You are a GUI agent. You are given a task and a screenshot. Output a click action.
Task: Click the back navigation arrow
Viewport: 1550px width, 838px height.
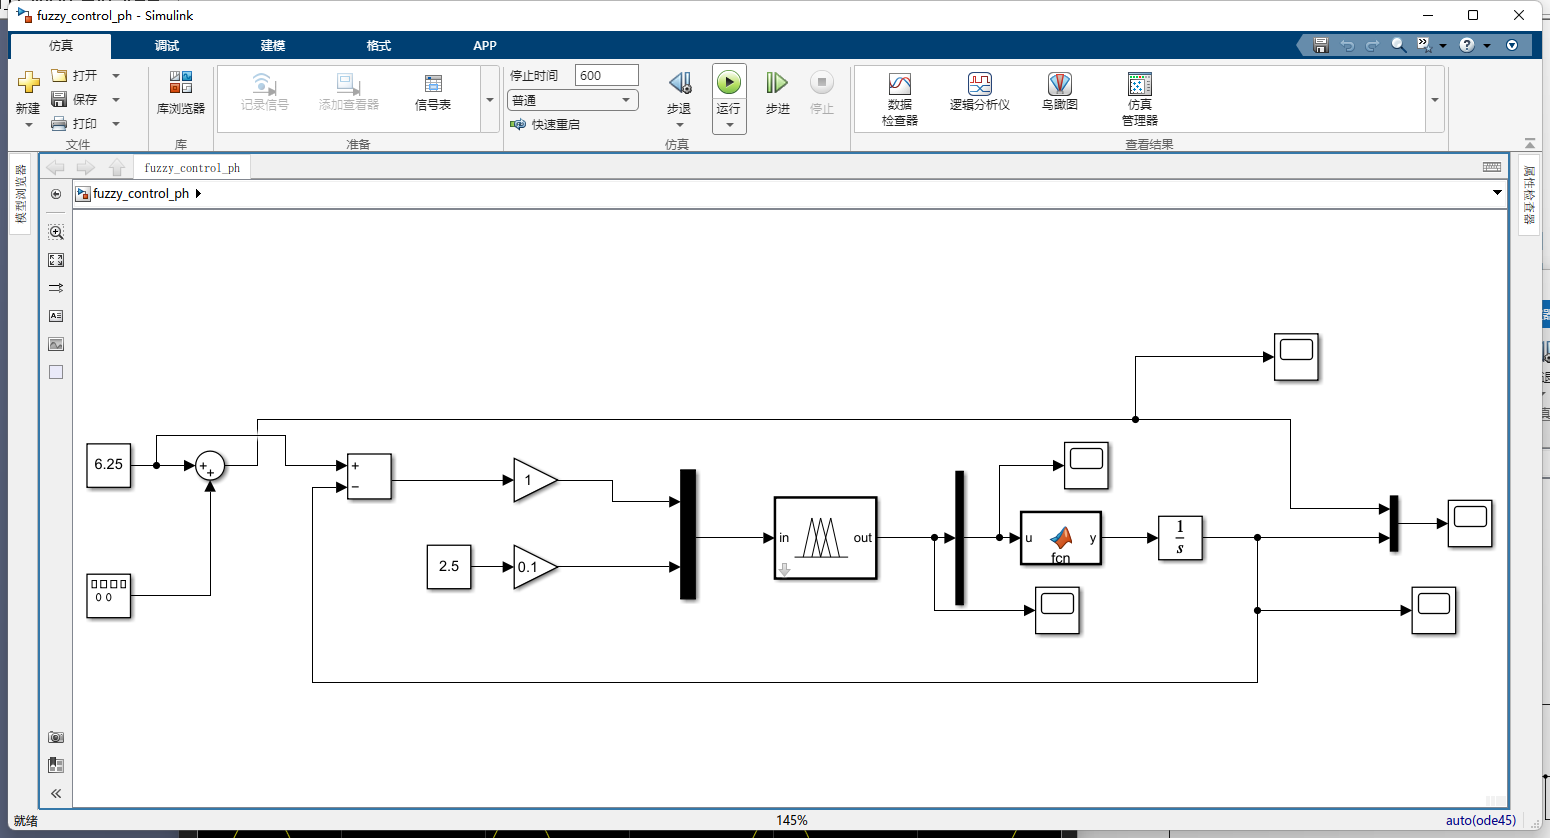55,167
